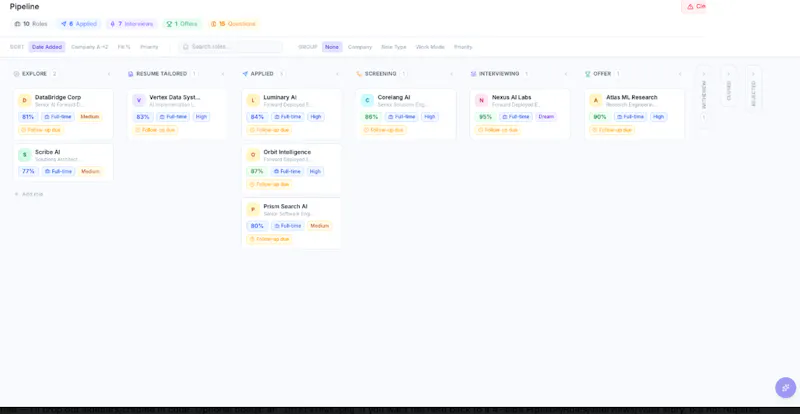Click the Screening column phone icon
This screenshot has width=800, height=414.
(359, 74)
